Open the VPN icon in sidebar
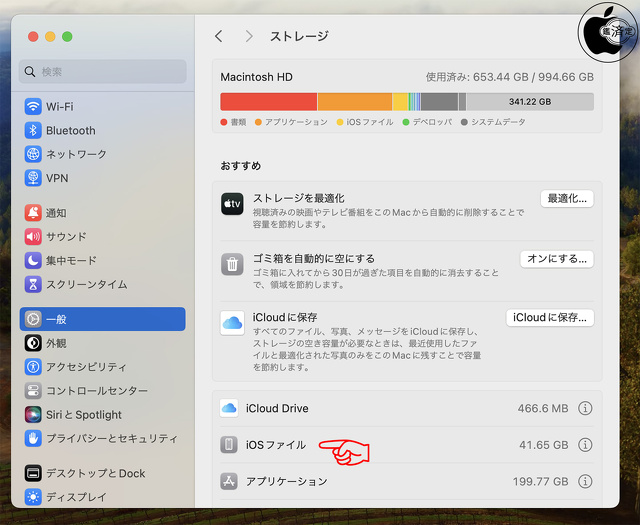This screenshot has height=525, width=640. (x=33, y=178)
